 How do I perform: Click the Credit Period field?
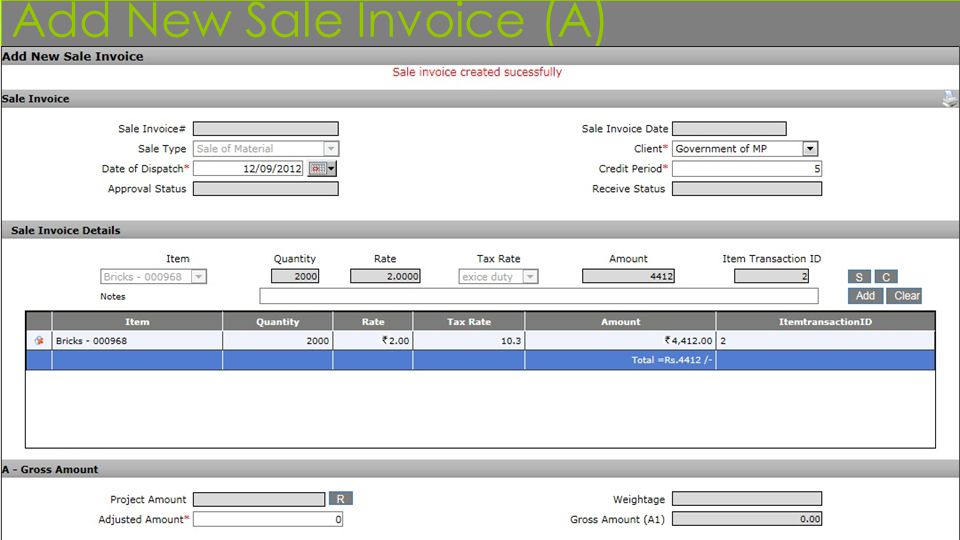coord(747,168)
